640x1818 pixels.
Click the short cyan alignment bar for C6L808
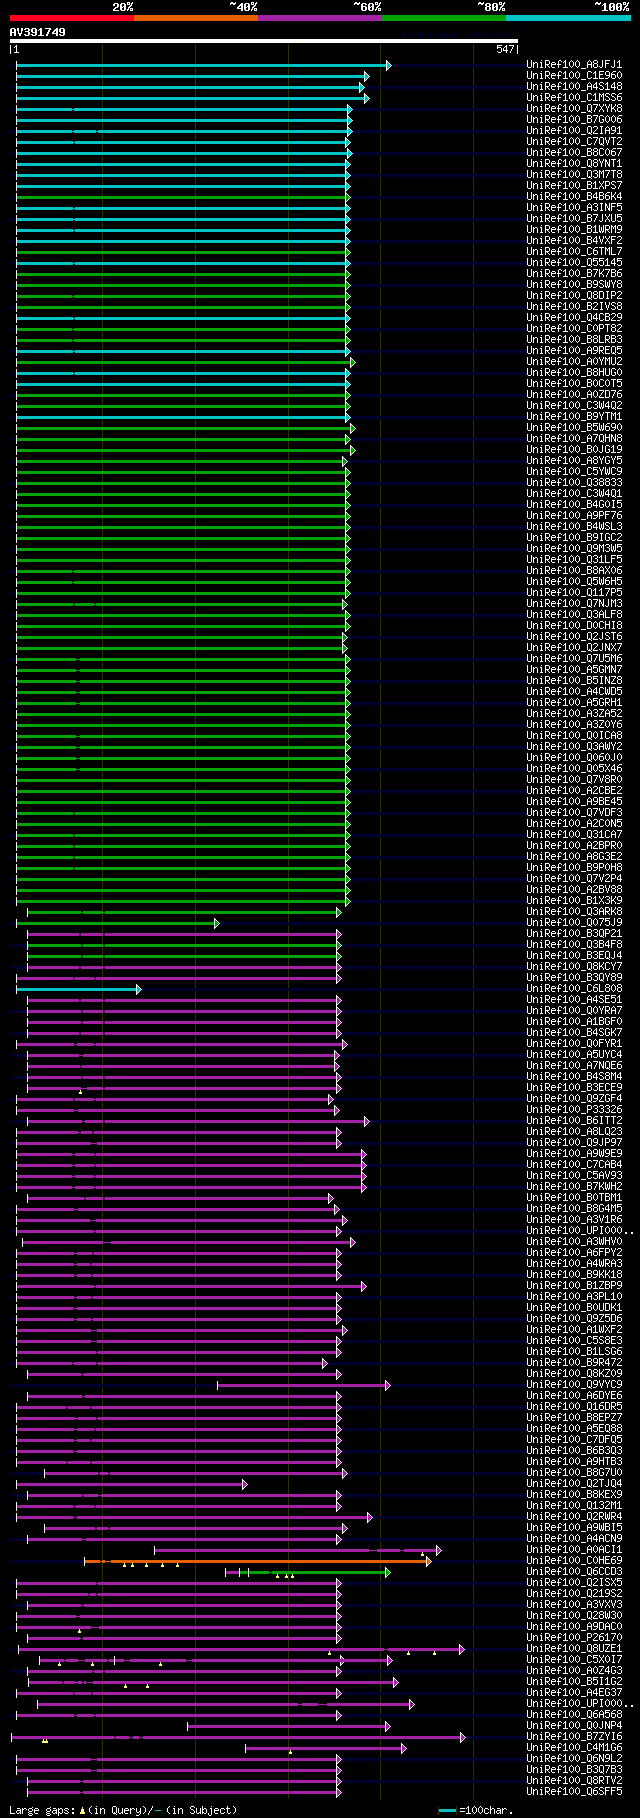click(x=78, y=989)
